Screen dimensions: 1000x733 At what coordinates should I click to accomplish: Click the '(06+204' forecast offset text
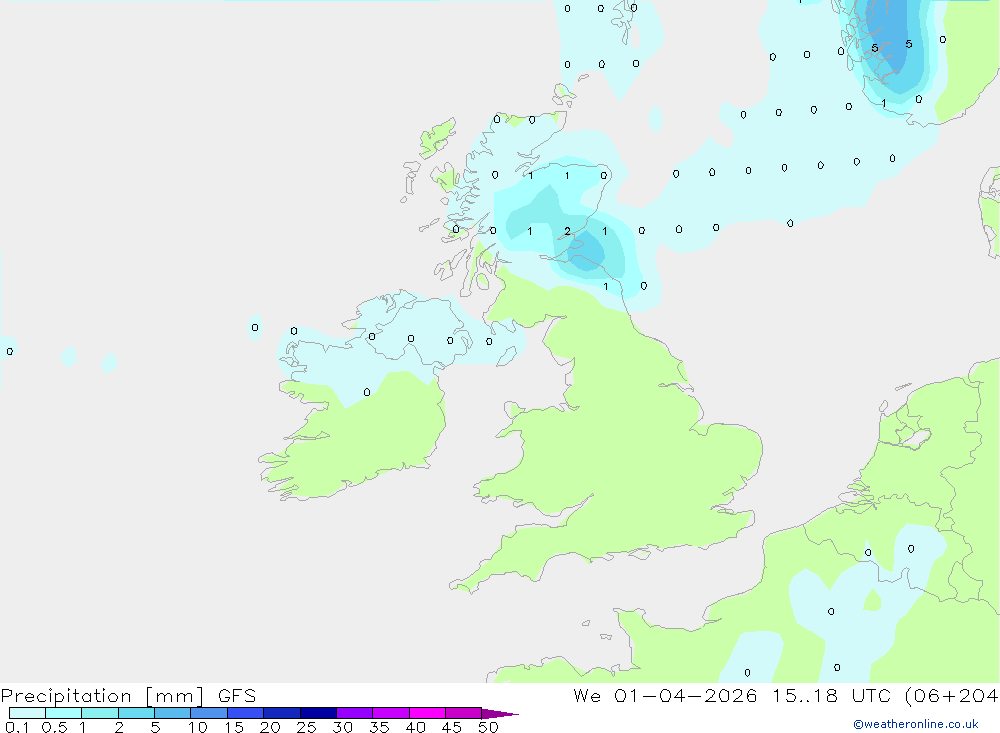tap(952, 696)
